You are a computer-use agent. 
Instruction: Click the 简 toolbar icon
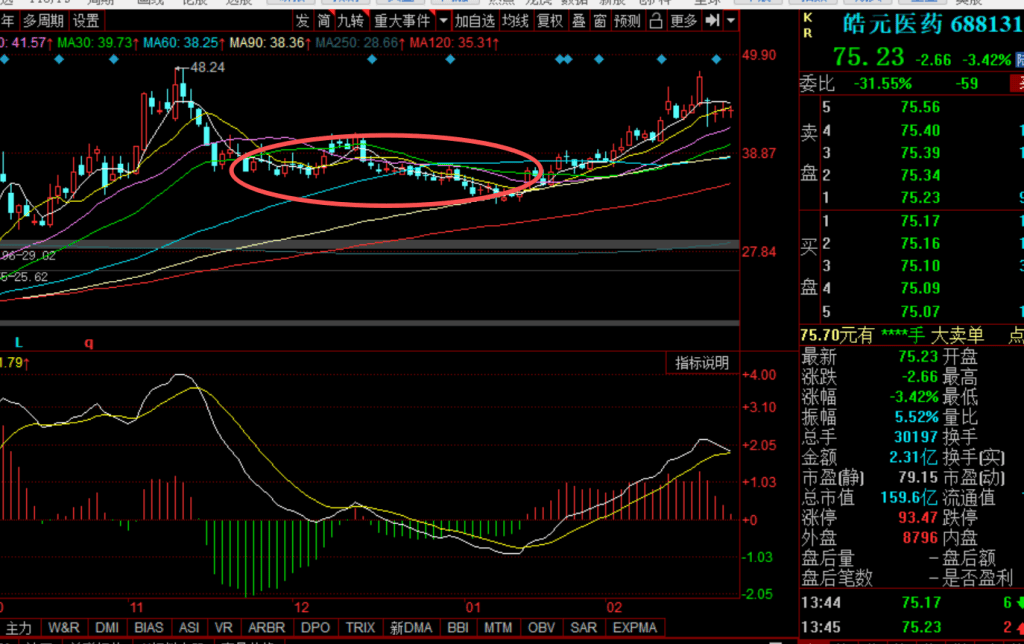(323, 20)
